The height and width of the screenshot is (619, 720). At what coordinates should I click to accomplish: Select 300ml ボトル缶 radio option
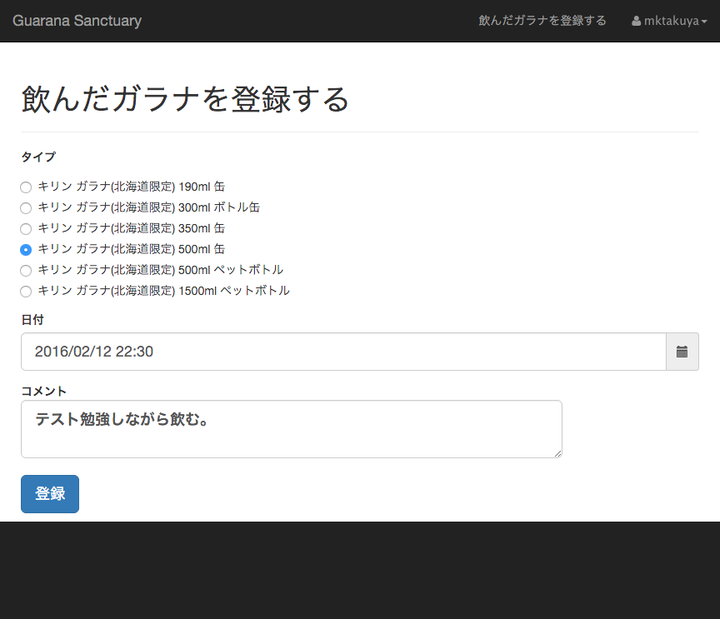26,208
